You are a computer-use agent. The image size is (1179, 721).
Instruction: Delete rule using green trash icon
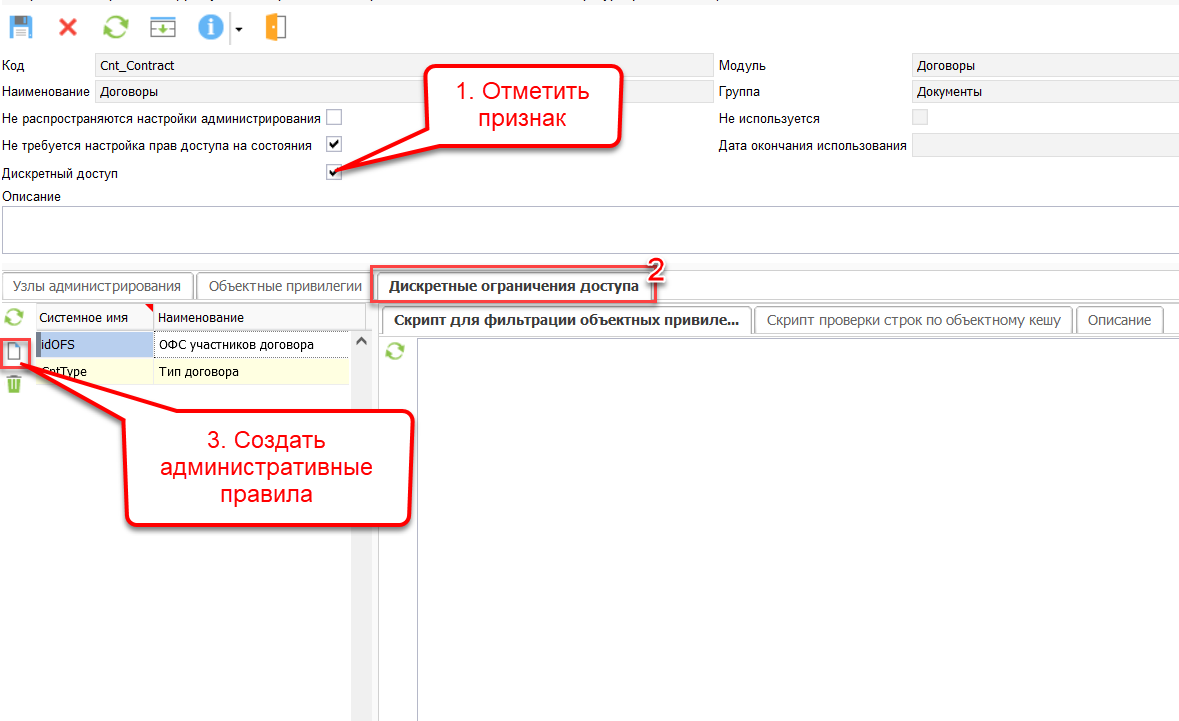(14, 384)
